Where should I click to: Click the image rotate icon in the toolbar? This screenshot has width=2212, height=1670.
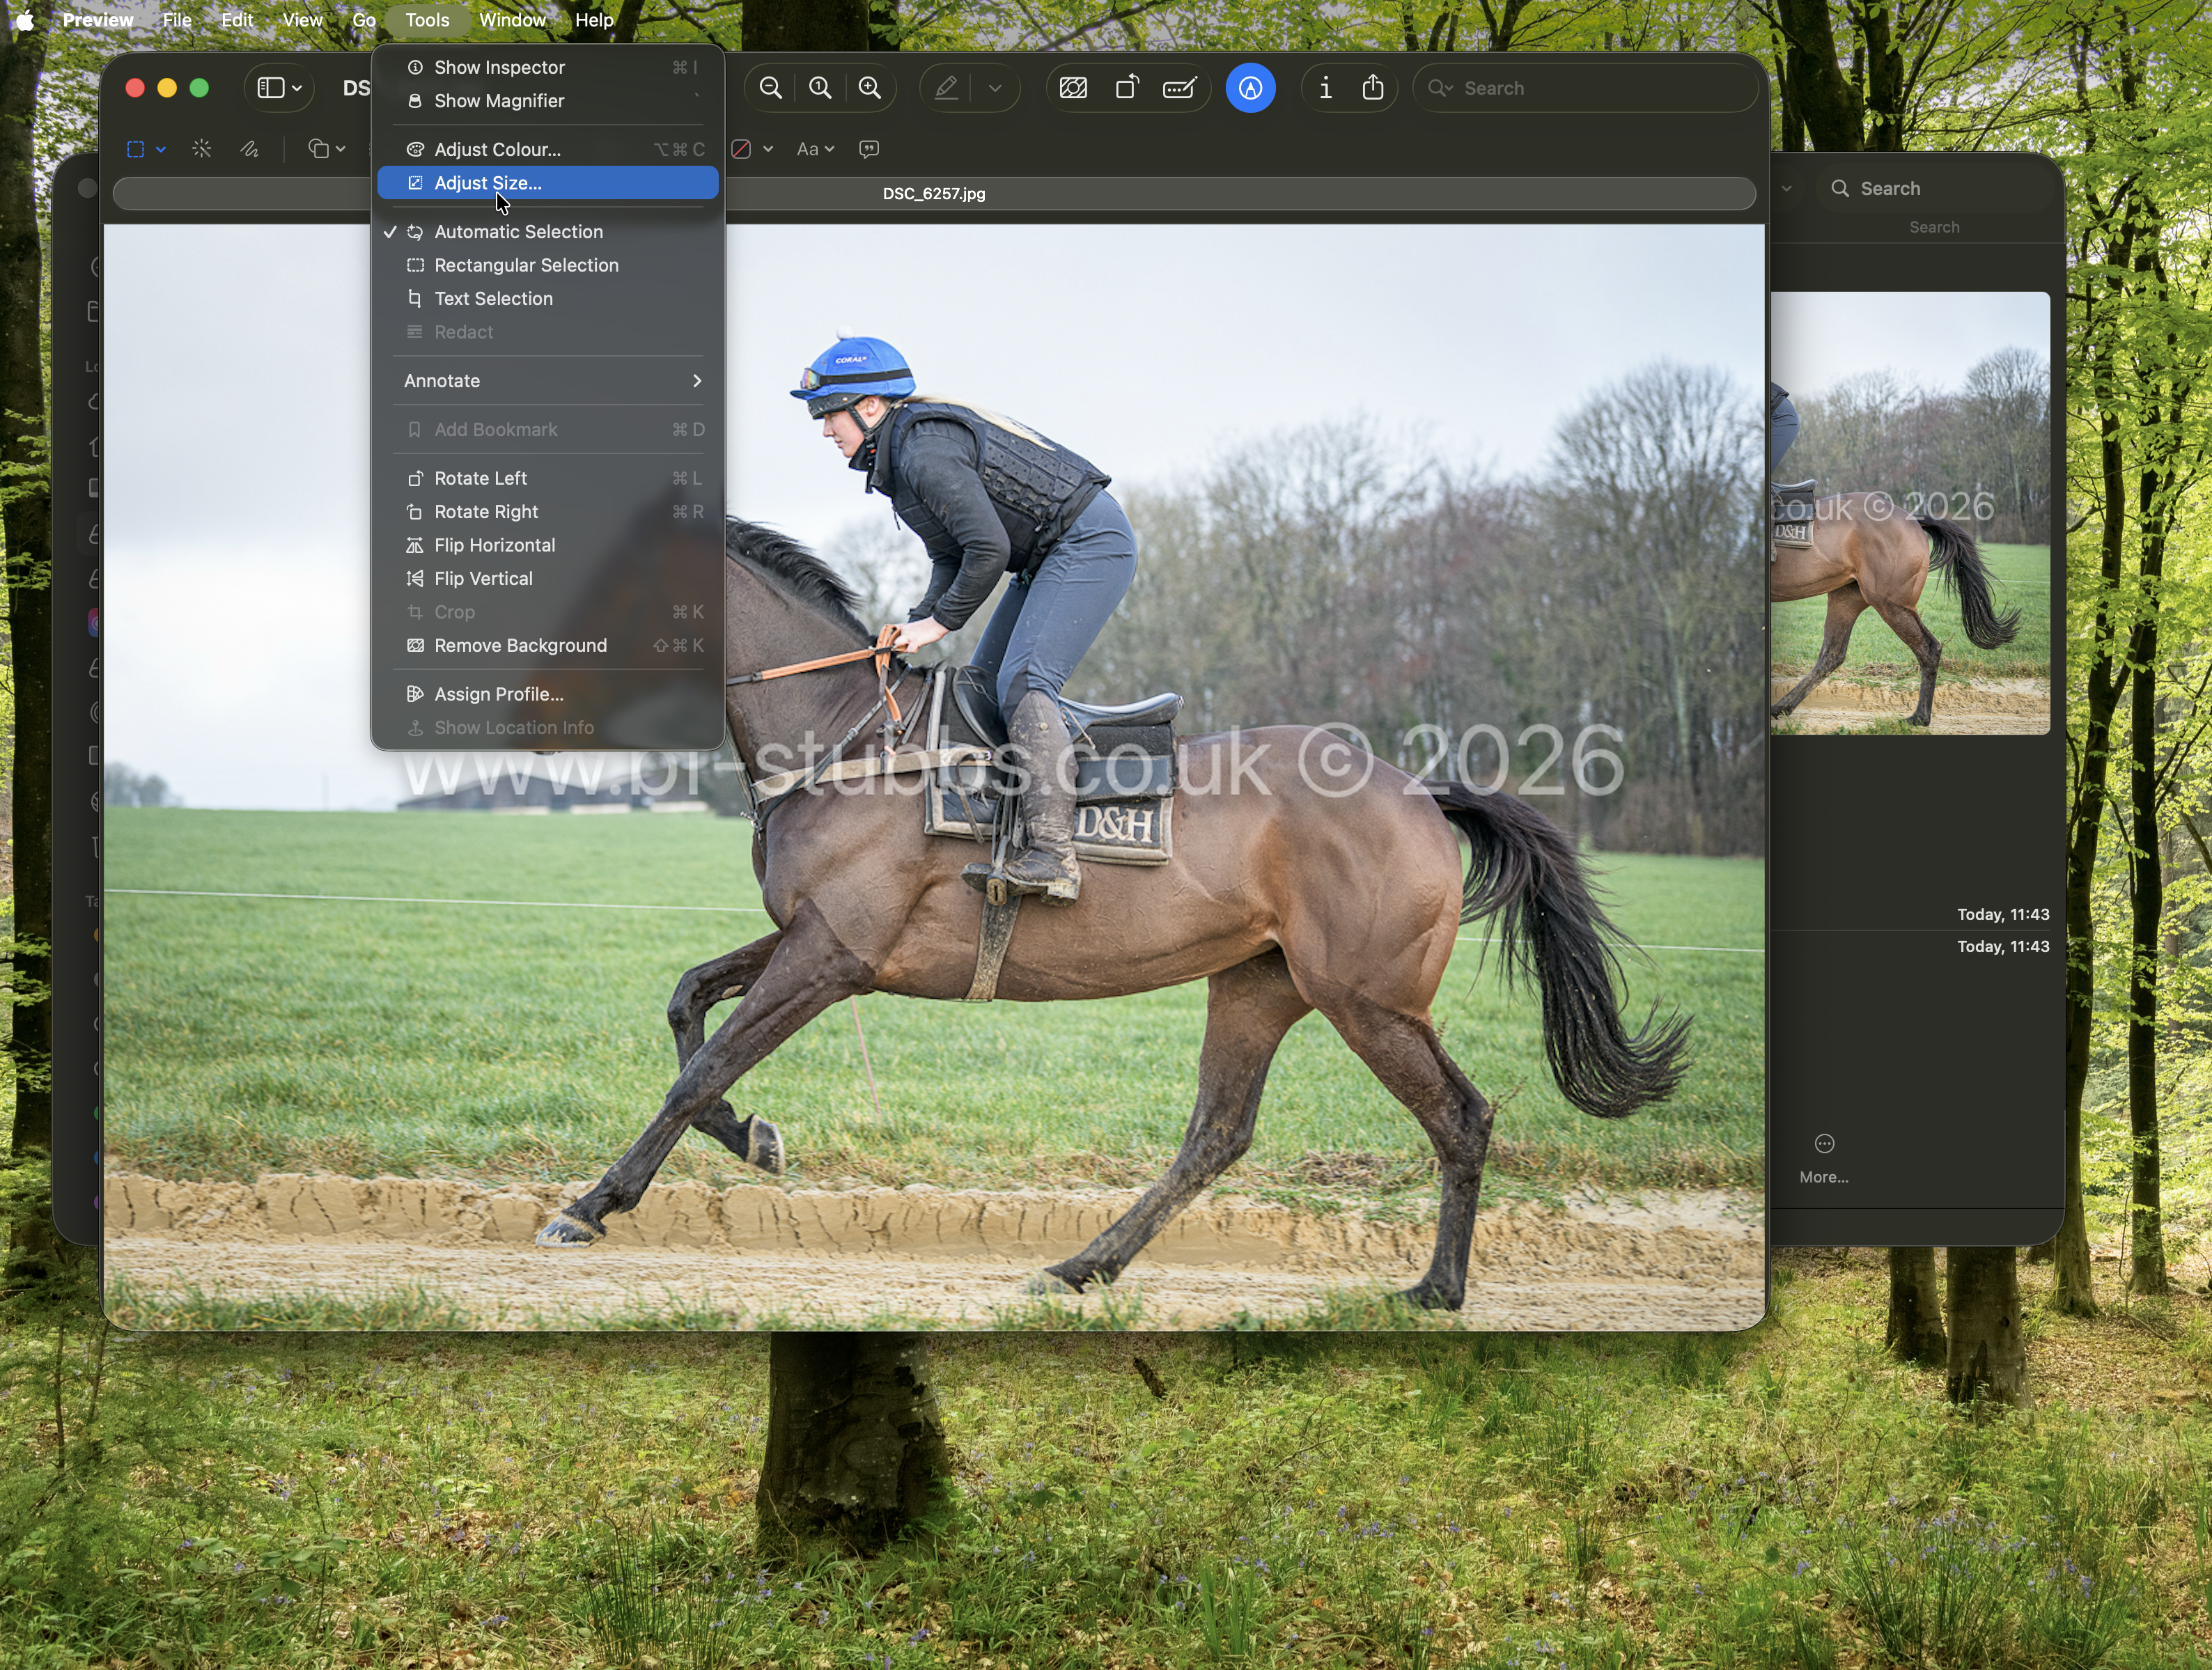pyautogui.click(x=1126, y=88)
